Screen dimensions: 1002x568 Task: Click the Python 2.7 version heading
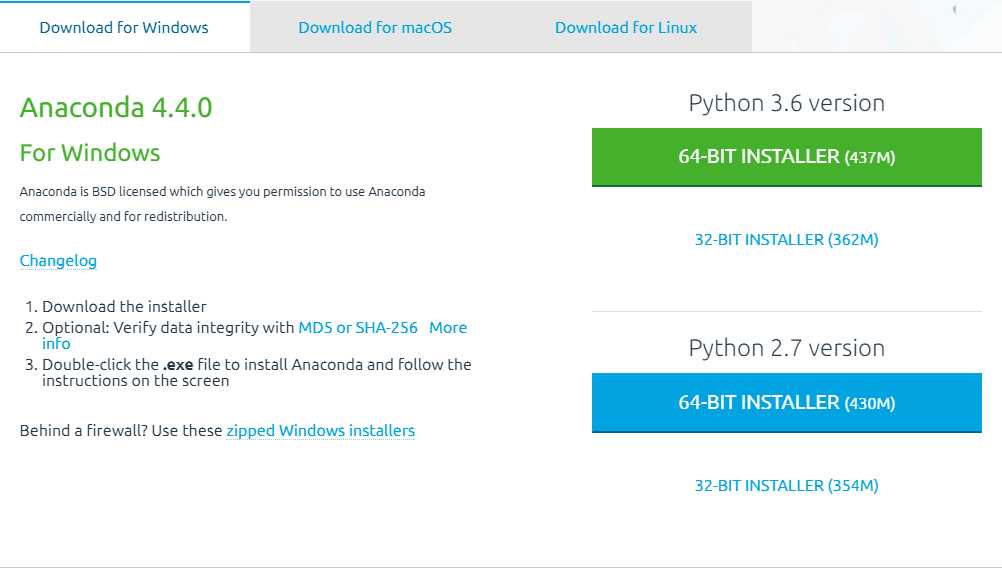(787, 348)
